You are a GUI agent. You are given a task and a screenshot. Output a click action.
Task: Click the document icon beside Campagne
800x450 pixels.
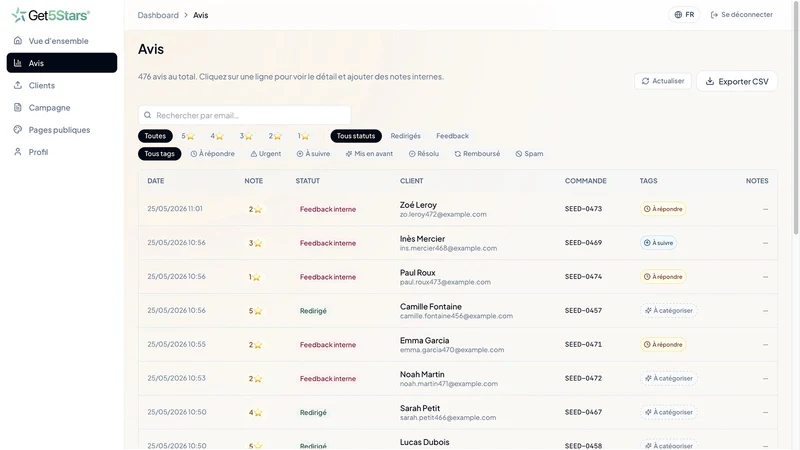point(18,107)
